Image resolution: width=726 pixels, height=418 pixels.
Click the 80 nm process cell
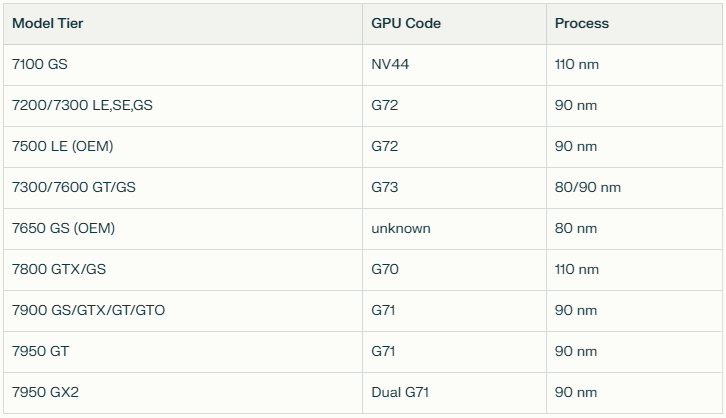click(576, 228)
